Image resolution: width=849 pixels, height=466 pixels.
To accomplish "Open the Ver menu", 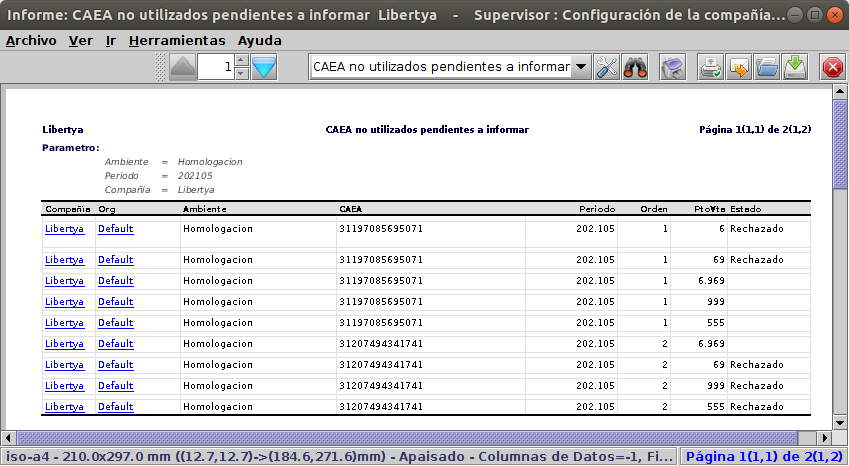I will (x=81, y=41).
